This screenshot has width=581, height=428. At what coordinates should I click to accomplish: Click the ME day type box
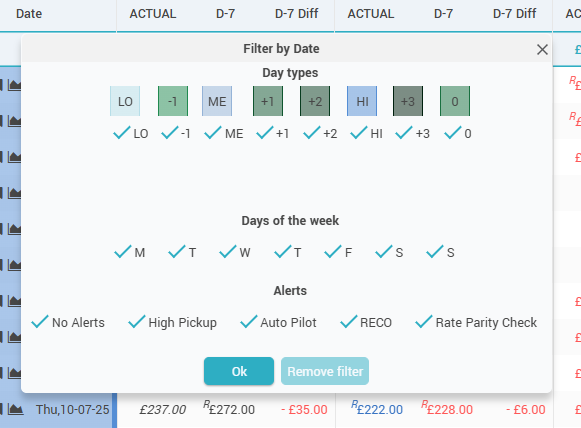(x=217, y=101)
